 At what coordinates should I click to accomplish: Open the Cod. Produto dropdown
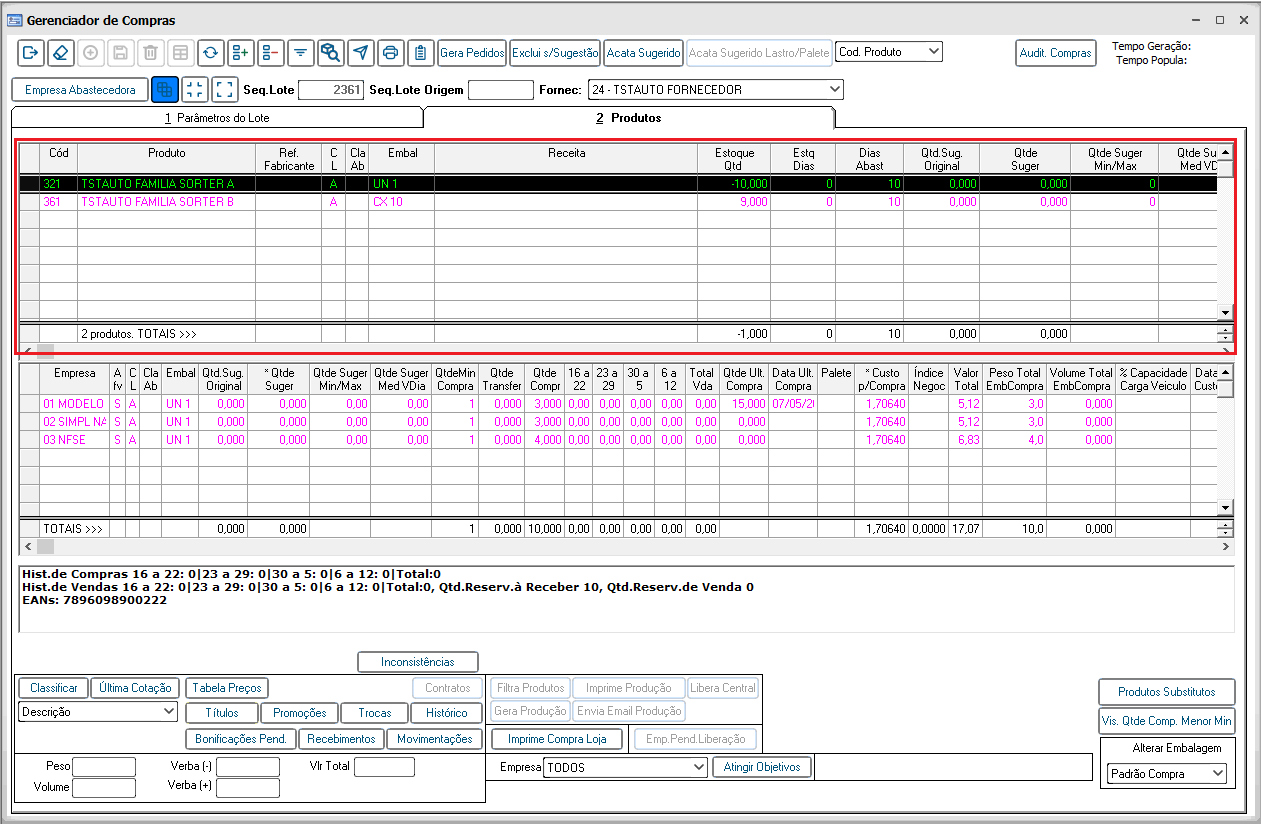889,52
